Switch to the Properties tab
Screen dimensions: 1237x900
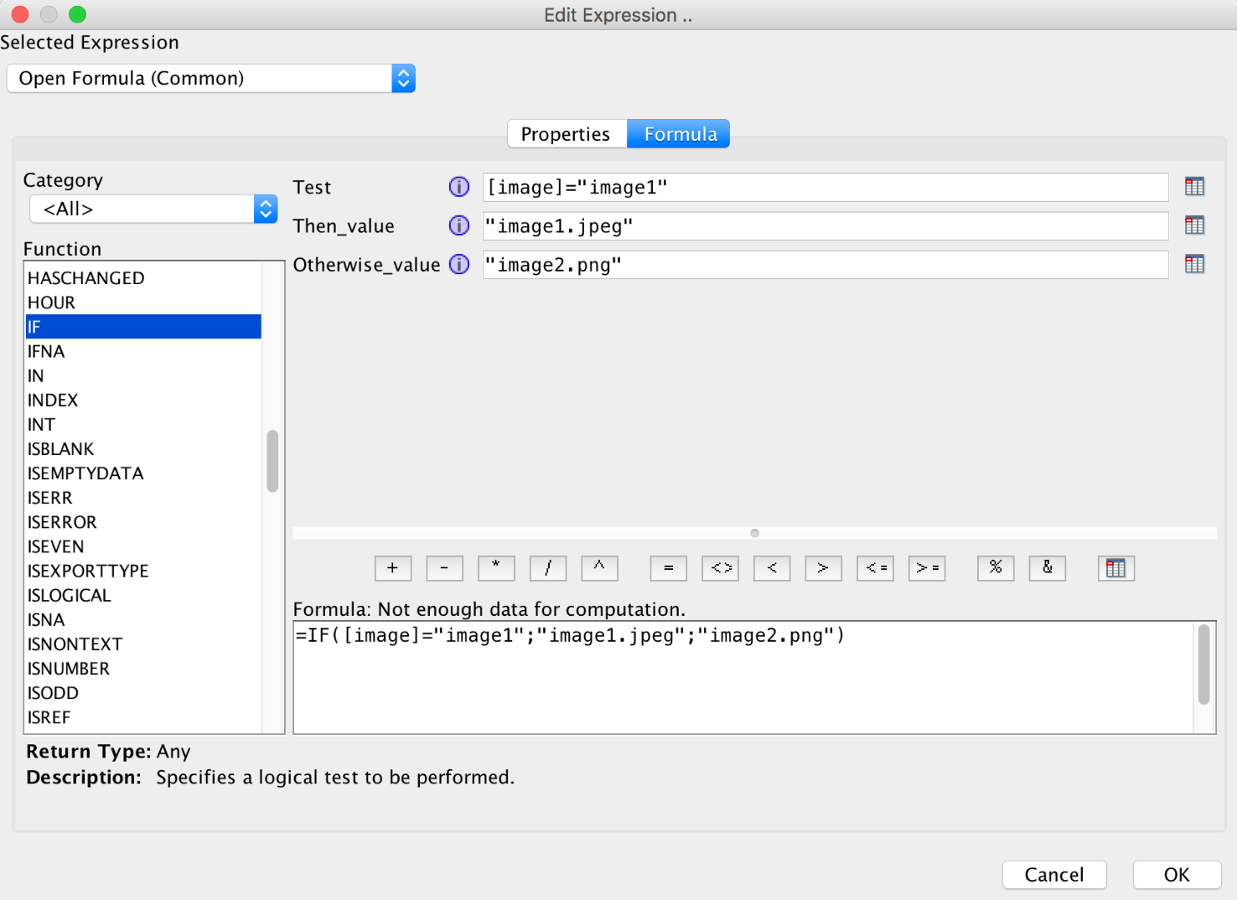tap(565, 134)
